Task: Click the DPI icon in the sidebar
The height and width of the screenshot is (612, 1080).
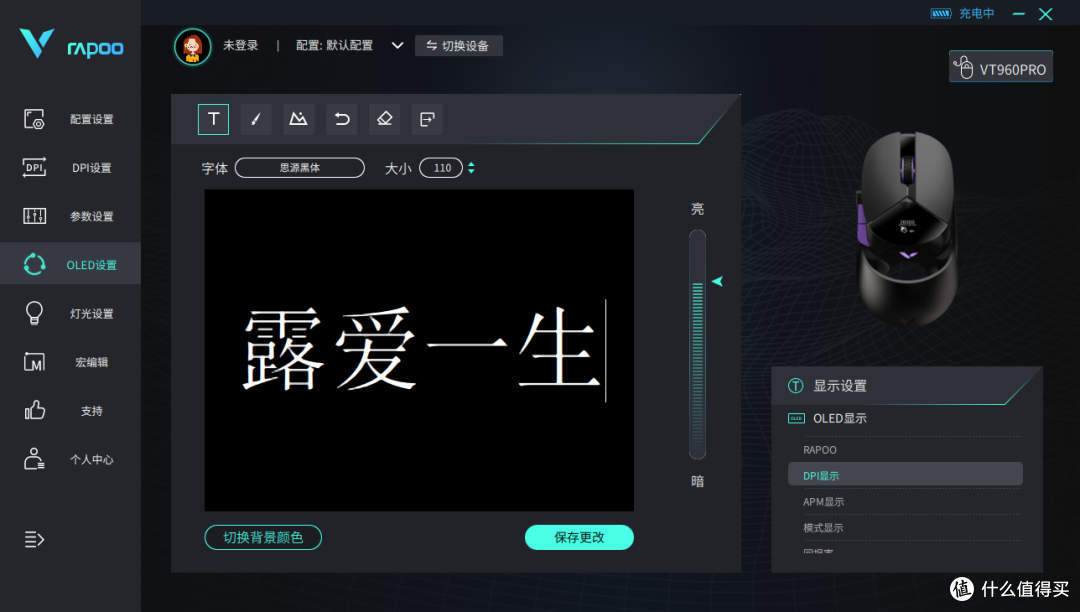Action: point(34,167)
